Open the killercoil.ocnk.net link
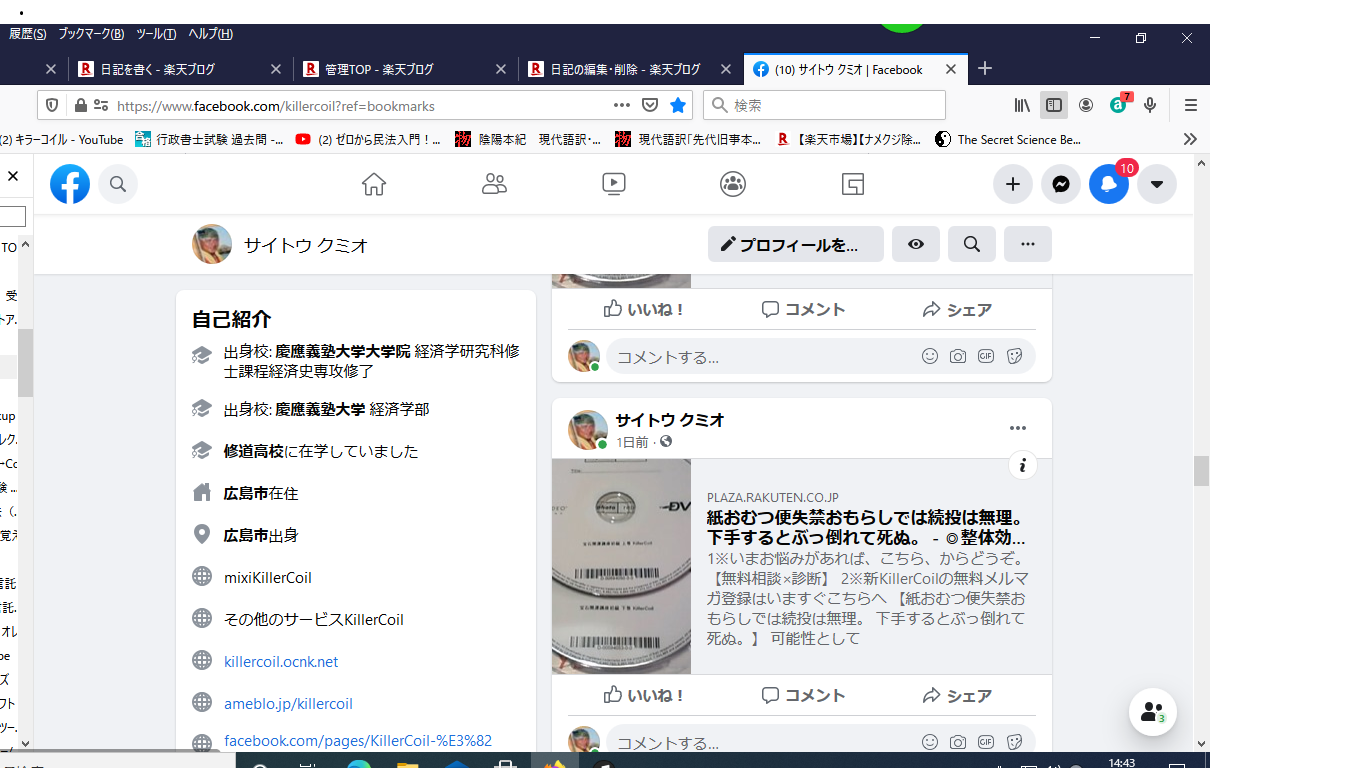Viewport: 1366px width, 768px height. click(x=281, y=661)
